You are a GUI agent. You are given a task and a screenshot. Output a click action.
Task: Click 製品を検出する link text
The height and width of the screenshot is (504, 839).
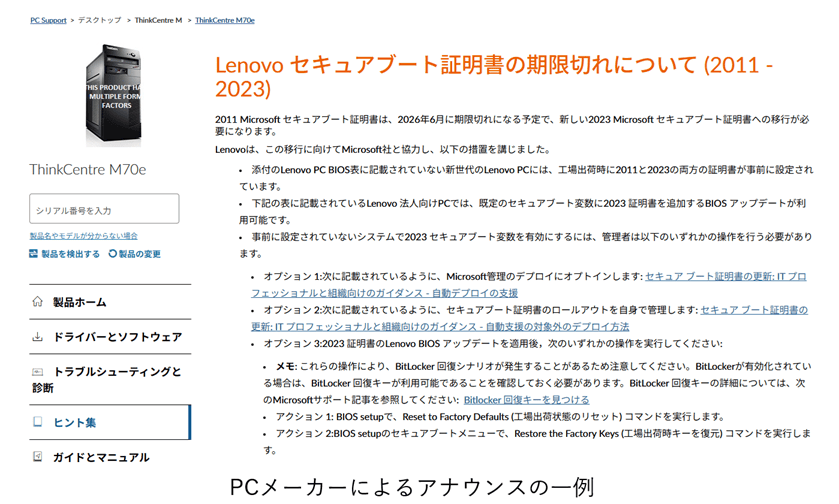tap(71, 254)
